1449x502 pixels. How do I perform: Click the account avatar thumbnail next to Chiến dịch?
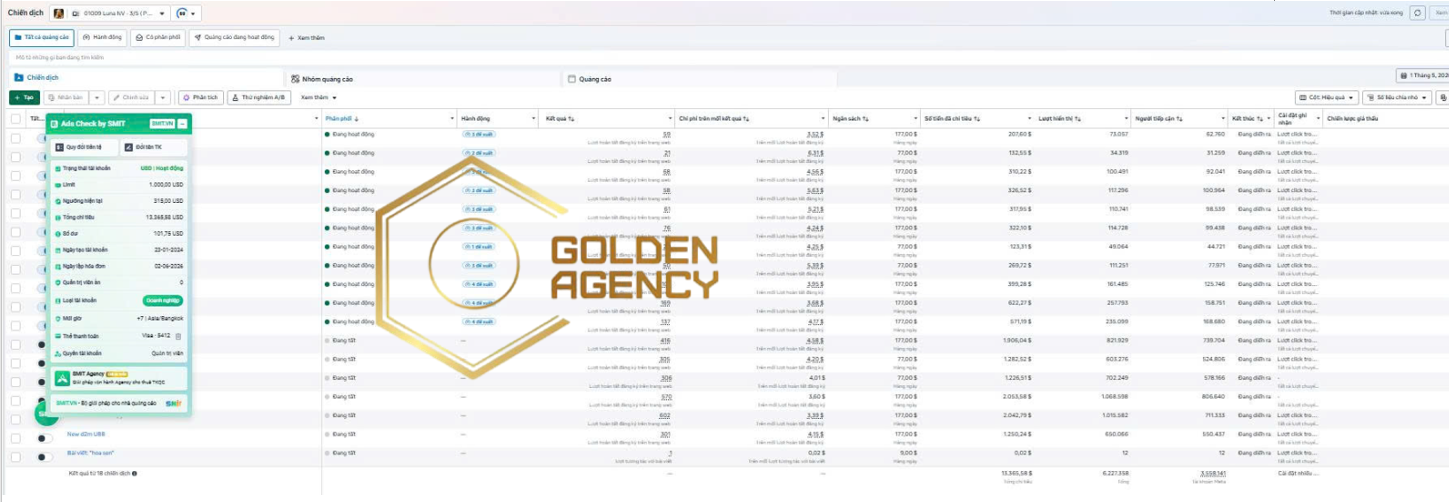(59, 13)
